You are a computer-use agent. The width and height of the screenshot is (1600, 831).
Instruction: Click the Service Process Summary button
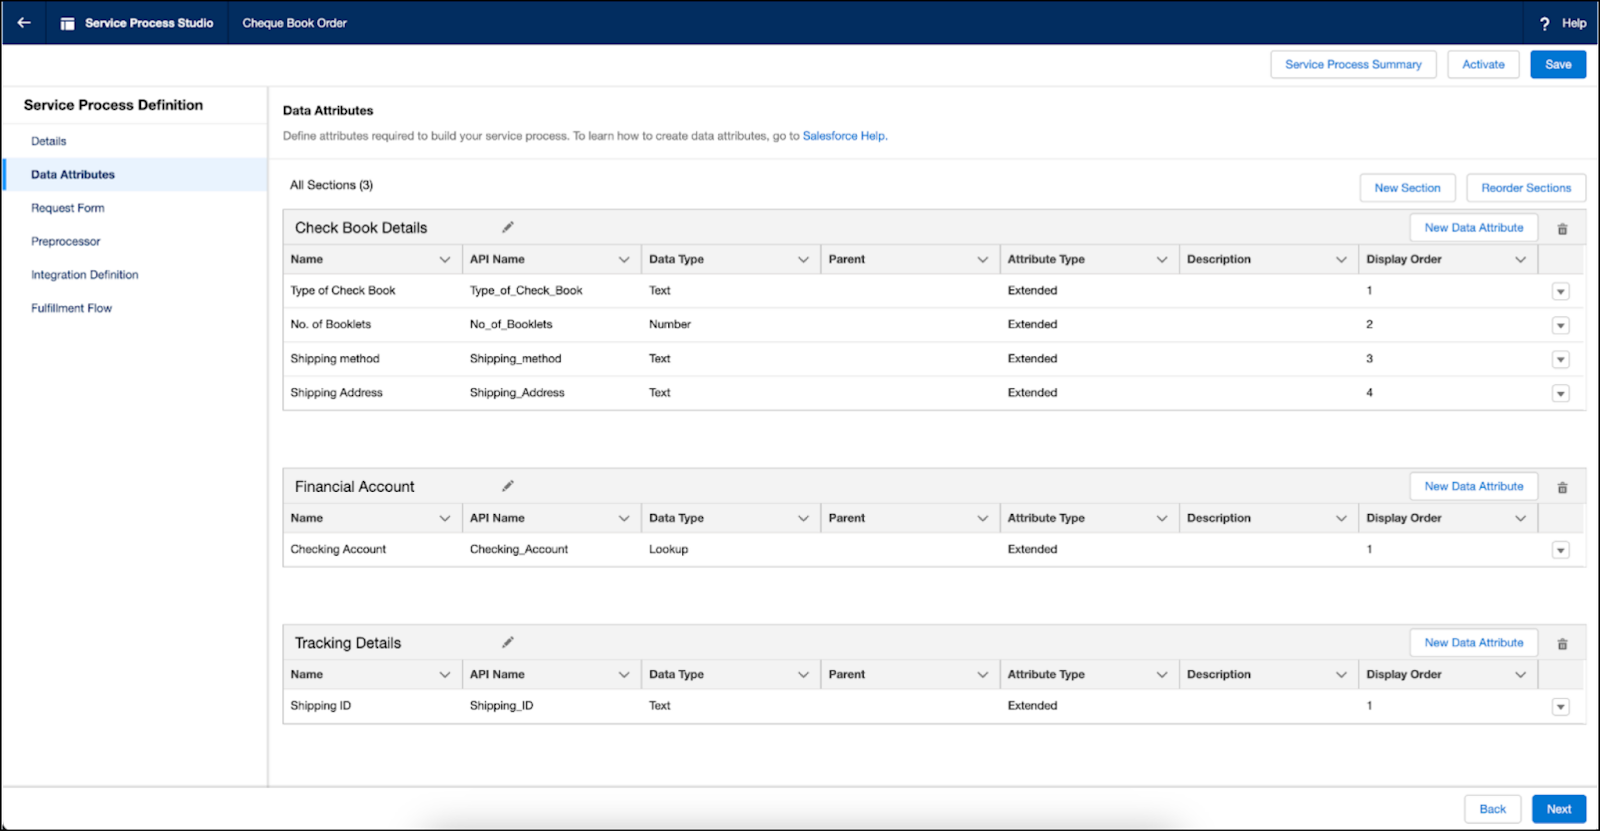[x=1353, y=64]
